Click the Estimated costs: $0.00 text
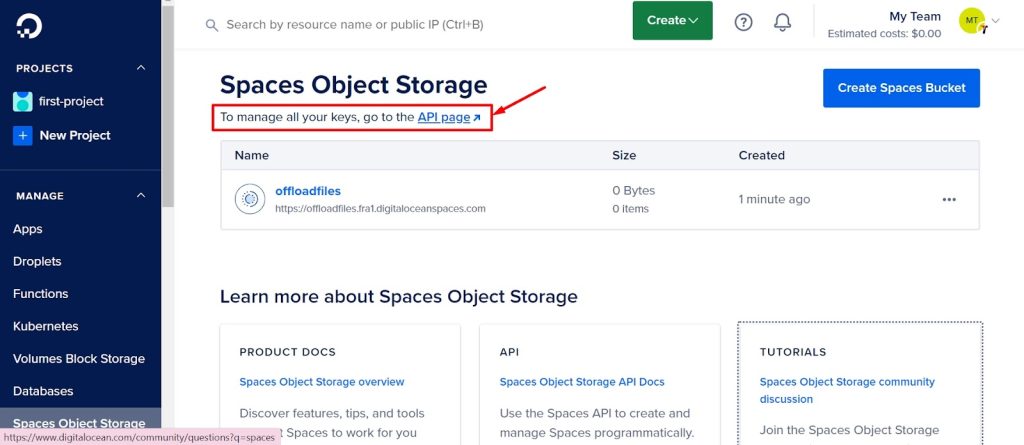The image size is (1024, 445). point(884,33)
